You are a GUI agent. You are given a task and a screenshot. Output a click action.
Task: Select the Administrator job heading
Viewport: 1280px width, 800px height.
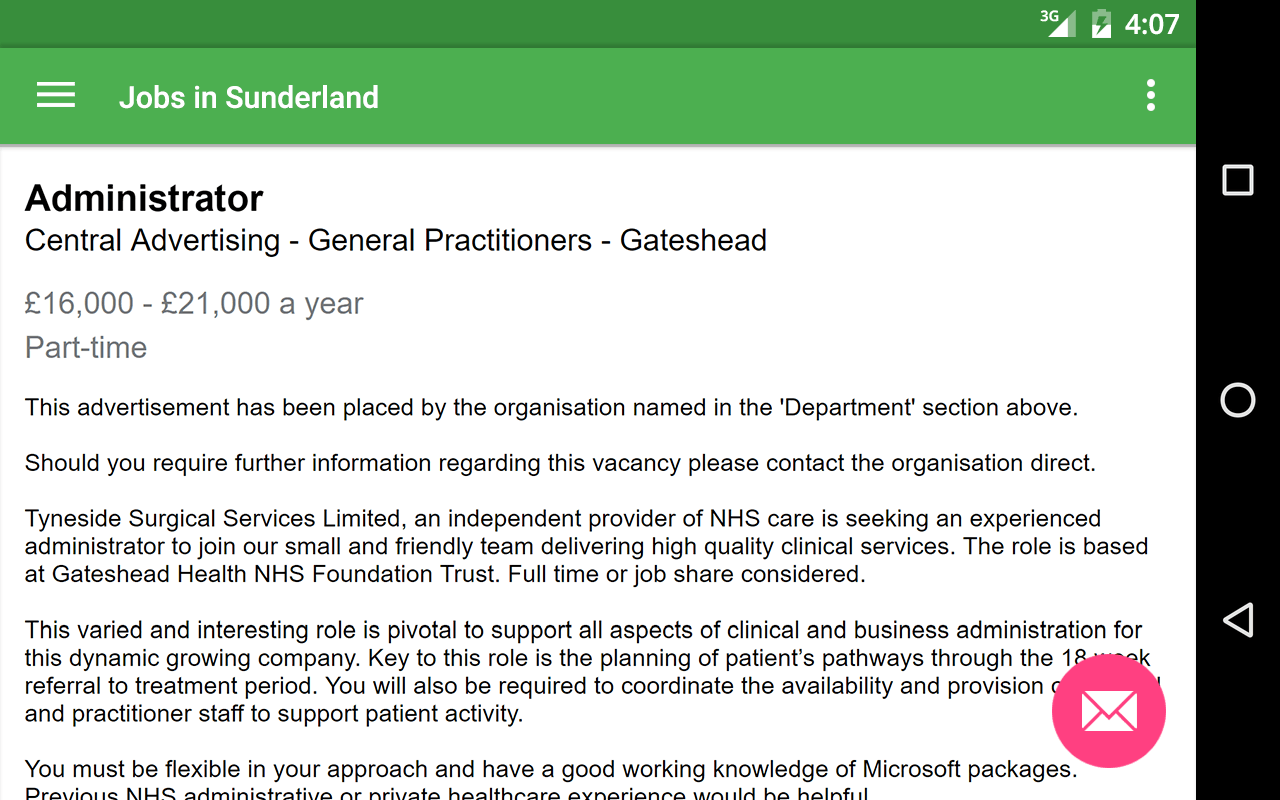click(x=144, y=198)
